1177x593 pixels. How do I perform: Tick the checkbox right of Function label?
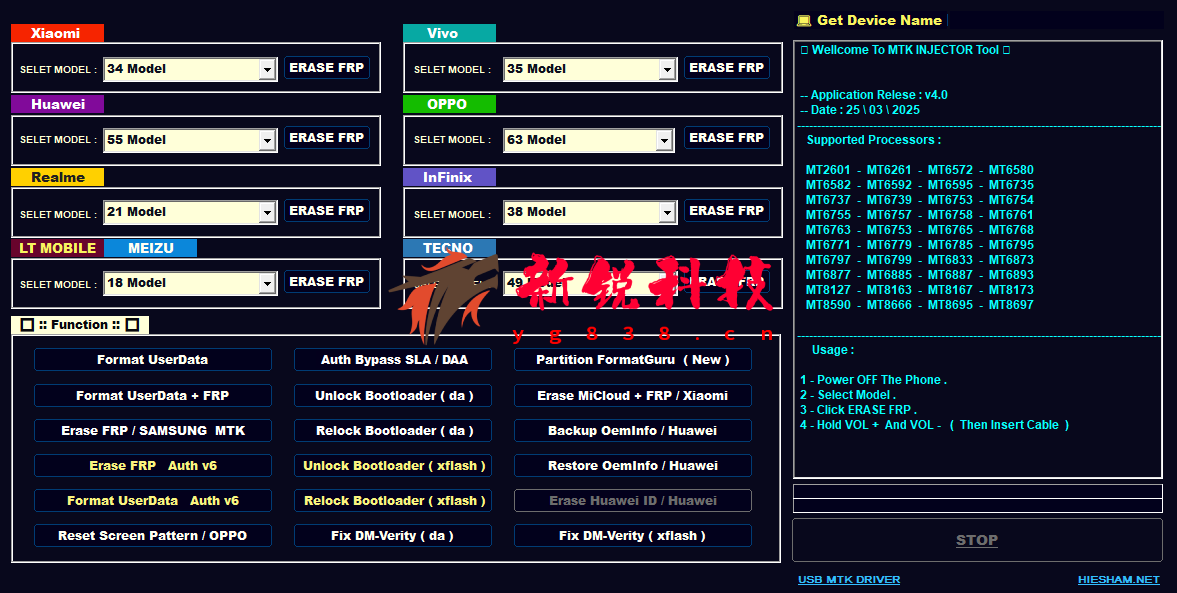[132, 325]
